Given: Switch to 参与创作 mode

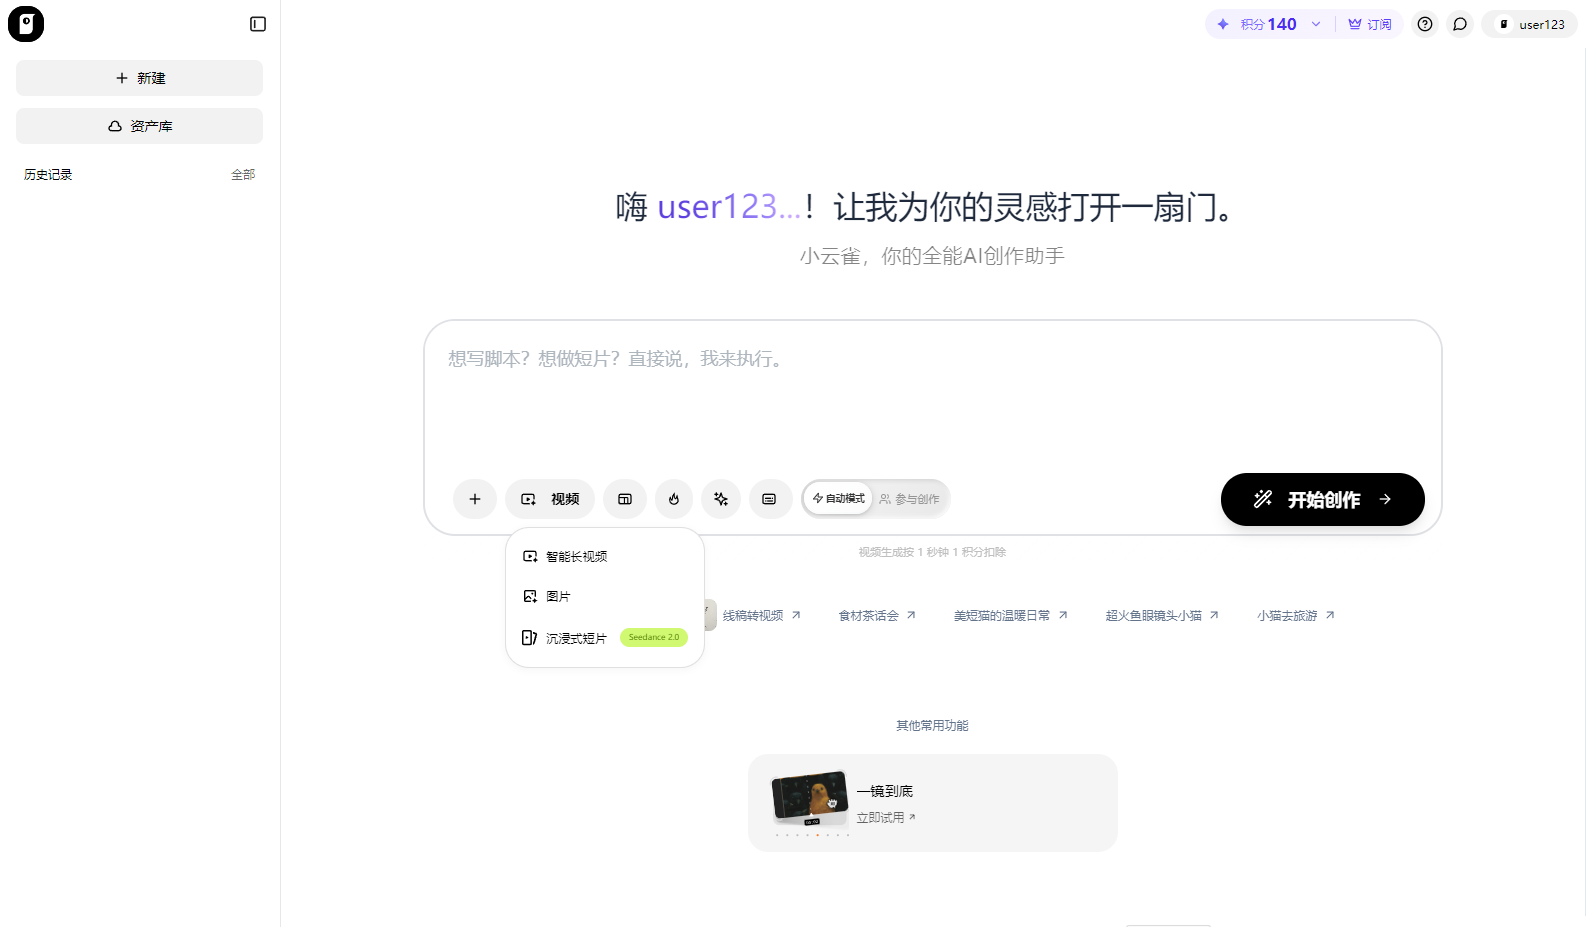Looking at the screenshot, I should click(x=910, y=499).
